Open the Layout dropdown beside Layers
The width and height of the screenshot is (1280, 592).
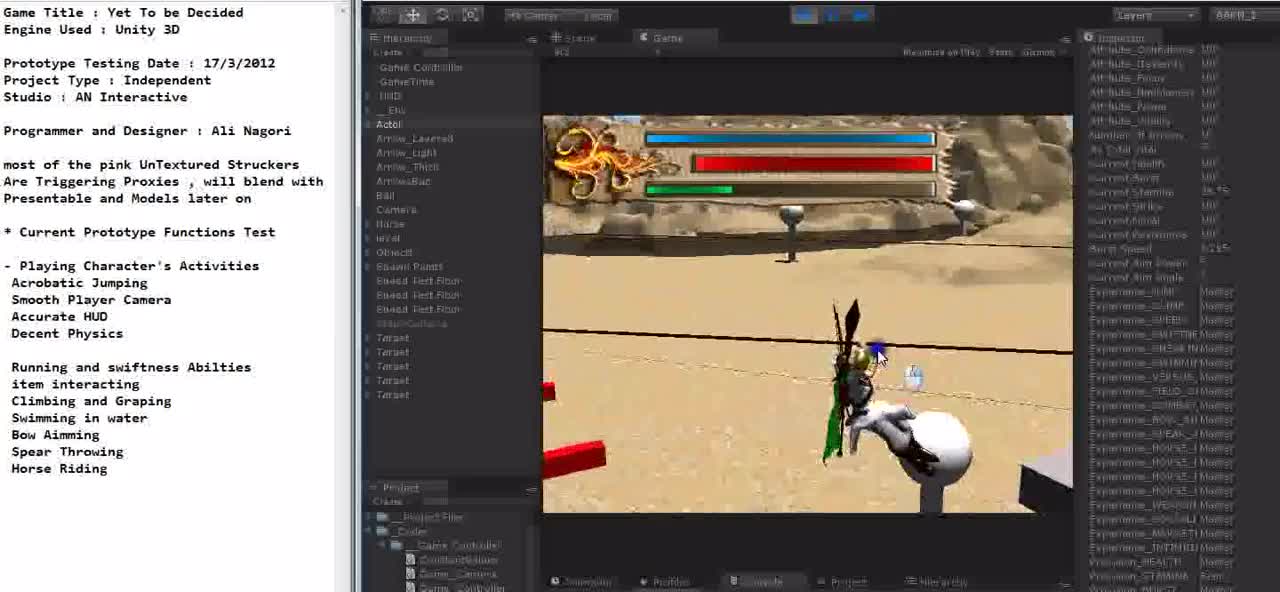pos(1243,15)
